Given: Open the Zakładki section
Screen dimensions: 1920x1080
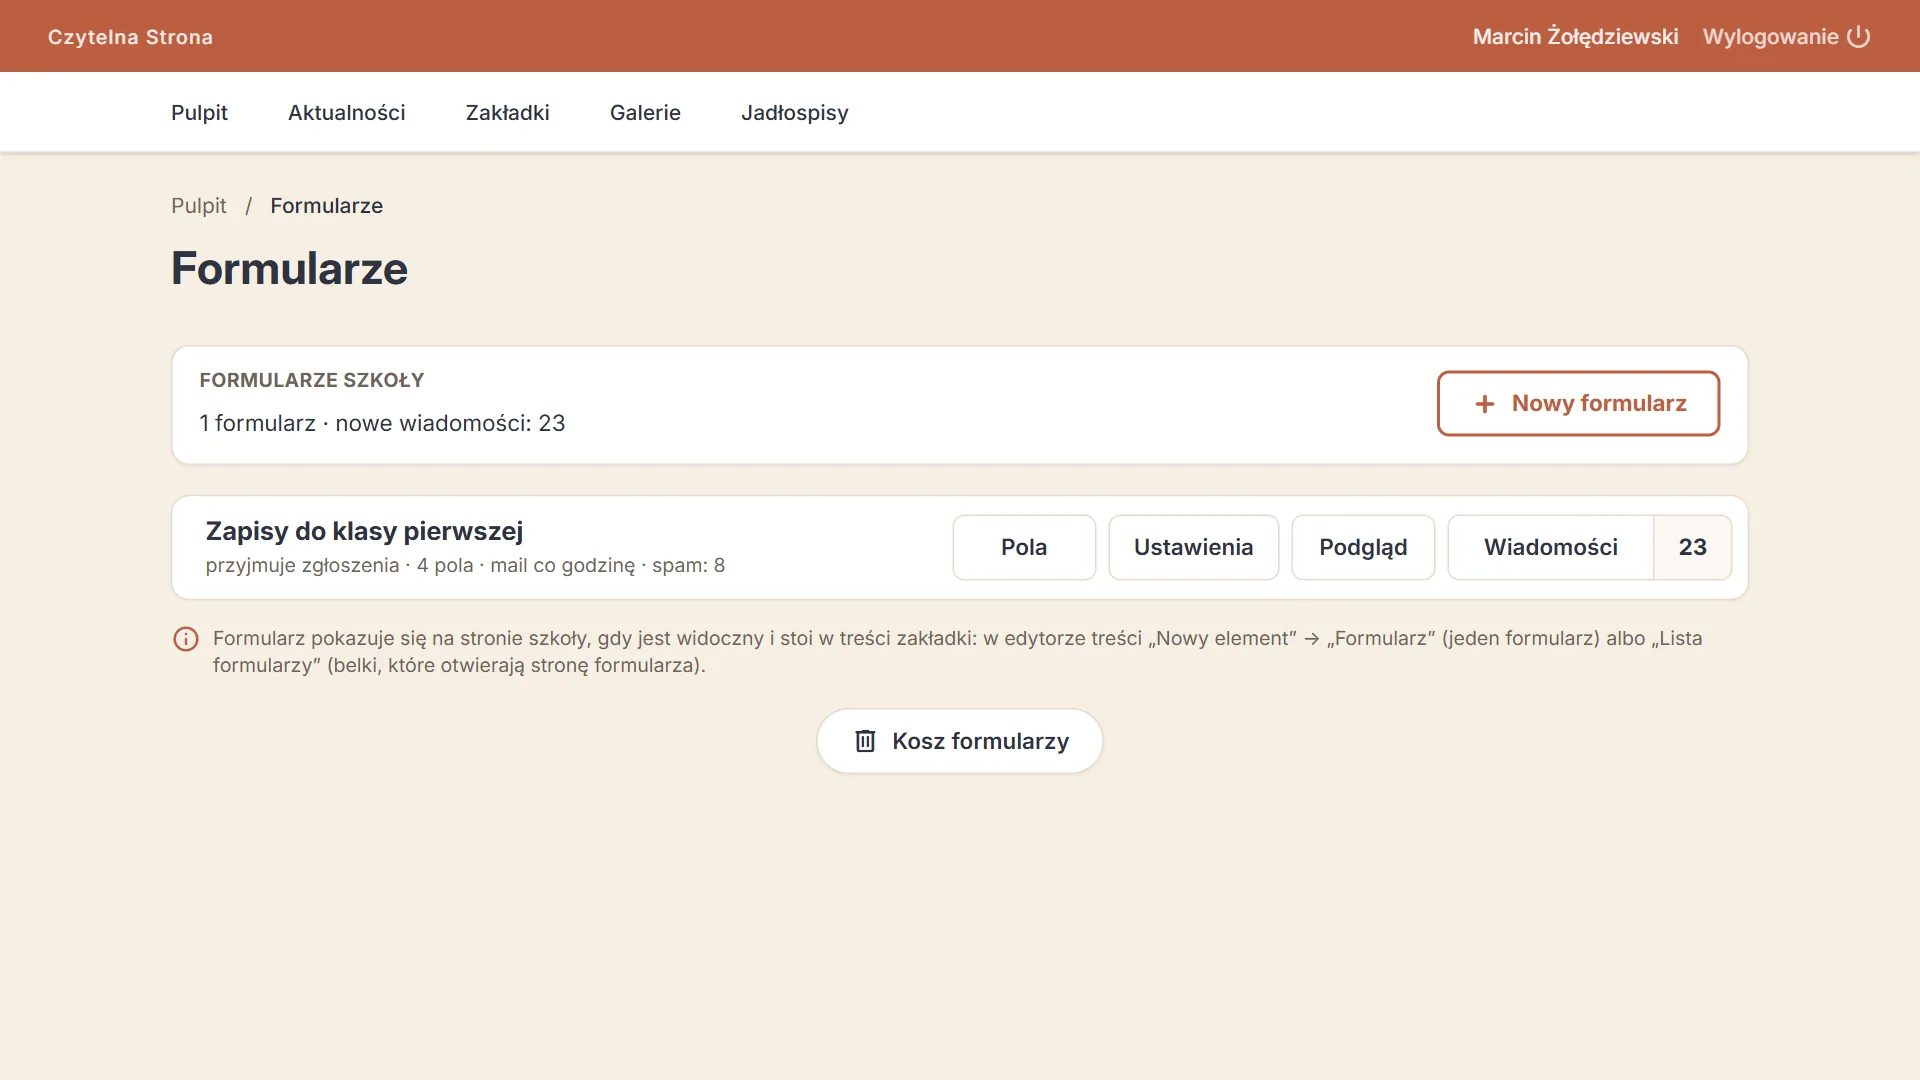Looking at the screenshot, I should coord(508,113).
